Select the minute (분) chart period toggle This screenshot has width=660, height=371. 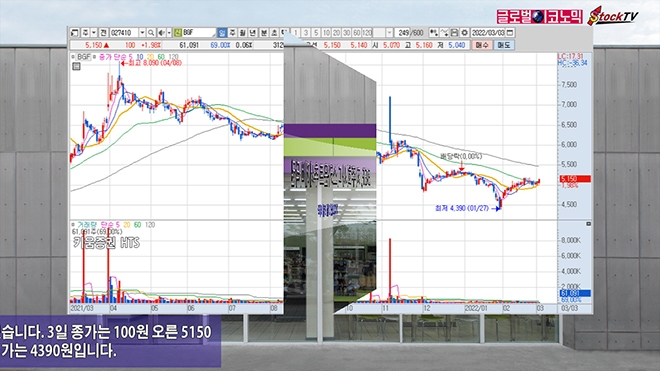coord(264,32)
